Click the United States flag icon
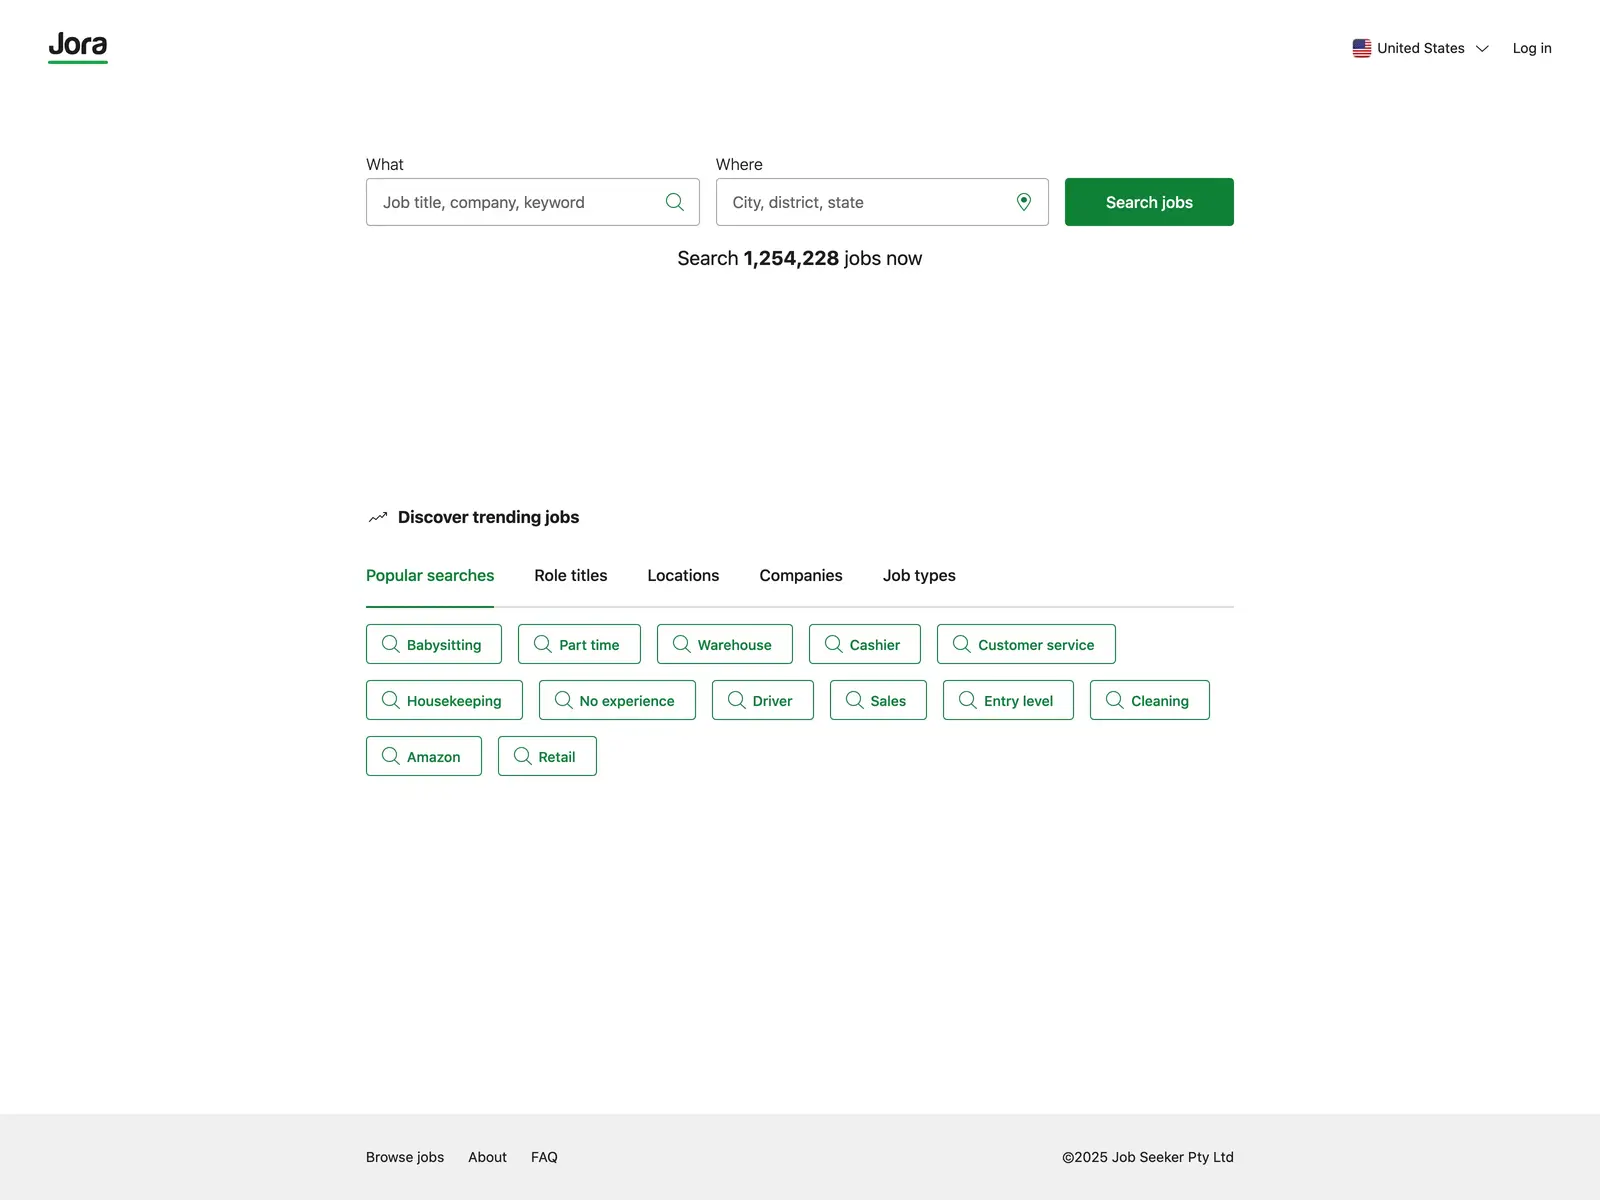The width and height of the screenshot is (1600, 1200). click(x=1362, y=48)
